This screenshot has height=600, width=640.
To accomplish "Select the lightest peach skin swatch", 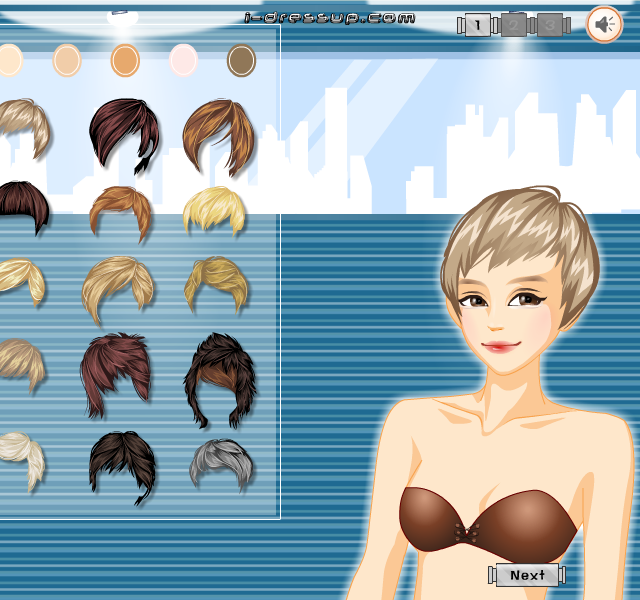I will pos(9,60).
